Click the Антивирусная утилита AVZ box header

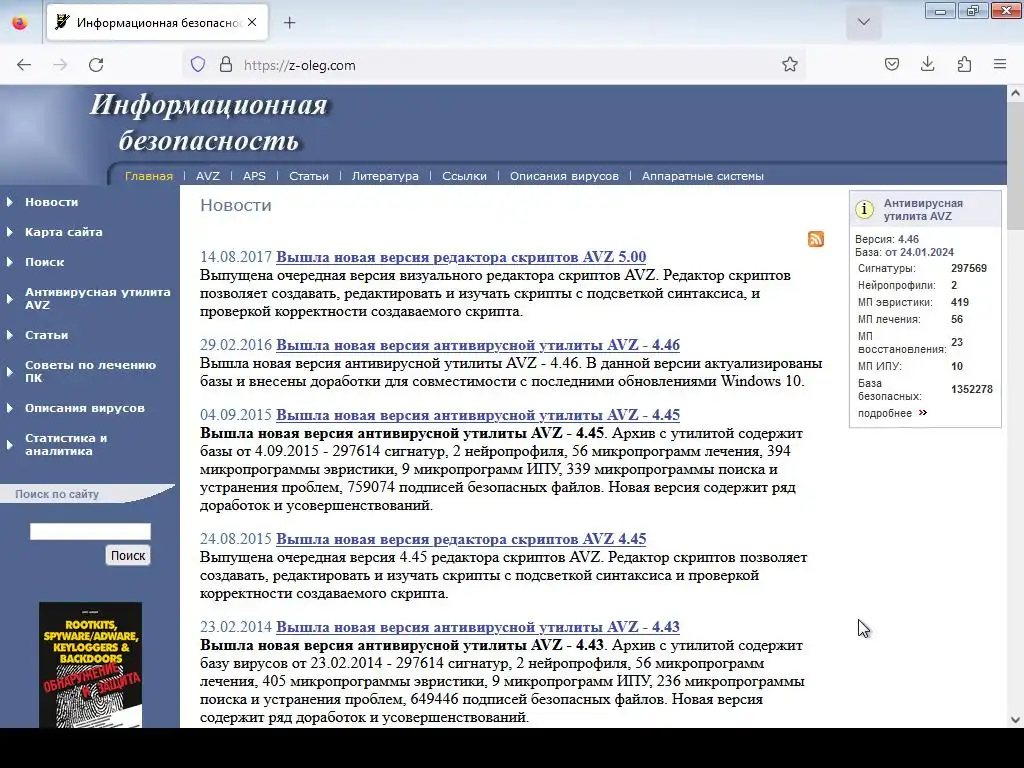(925, 210)
